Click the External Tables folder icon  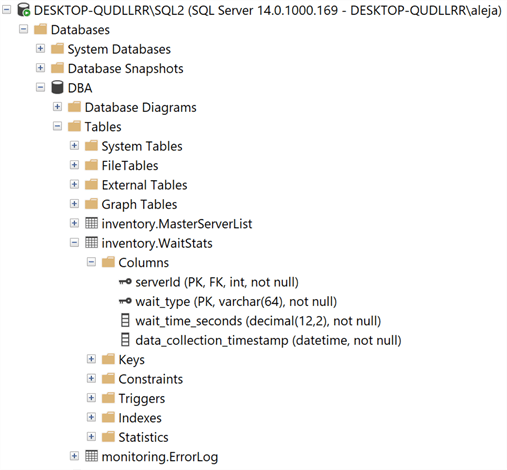pos(91,184)
